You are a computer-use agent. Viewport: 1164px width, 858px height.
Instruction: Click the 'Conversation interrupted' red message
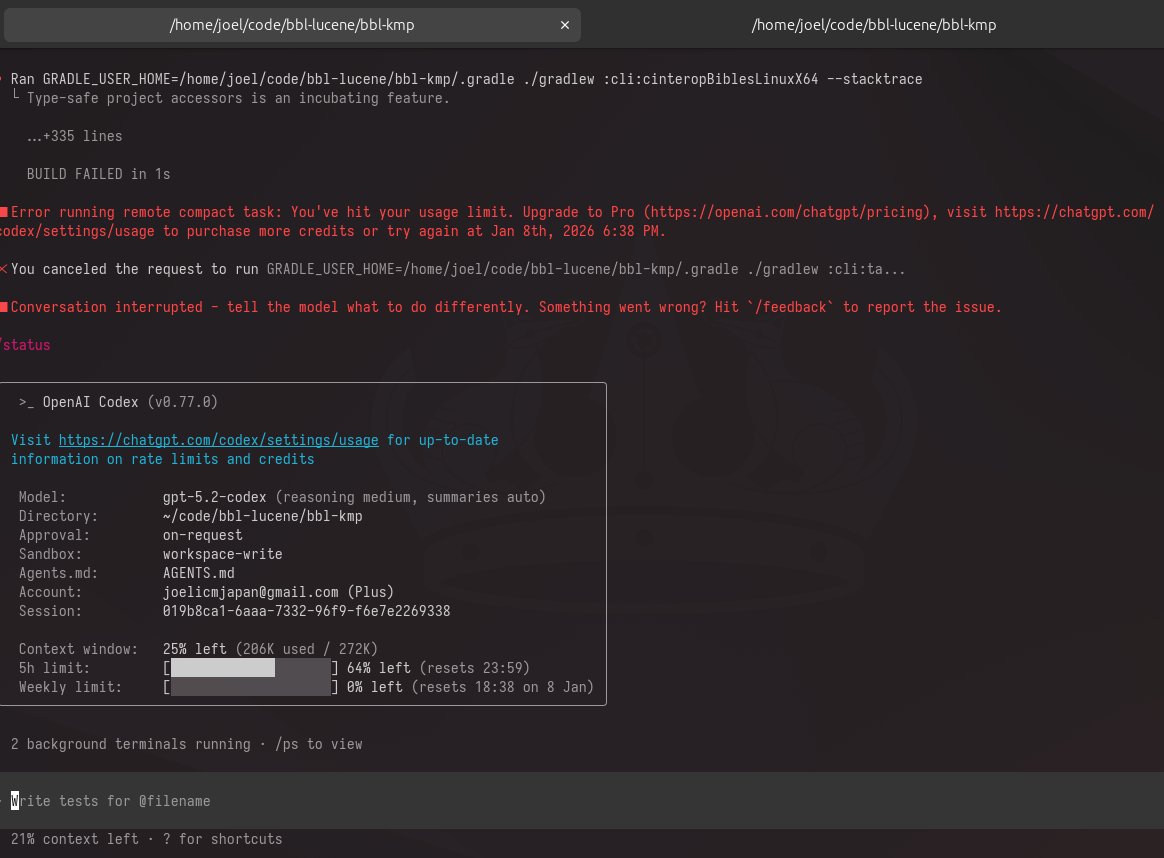click(506, 307)
